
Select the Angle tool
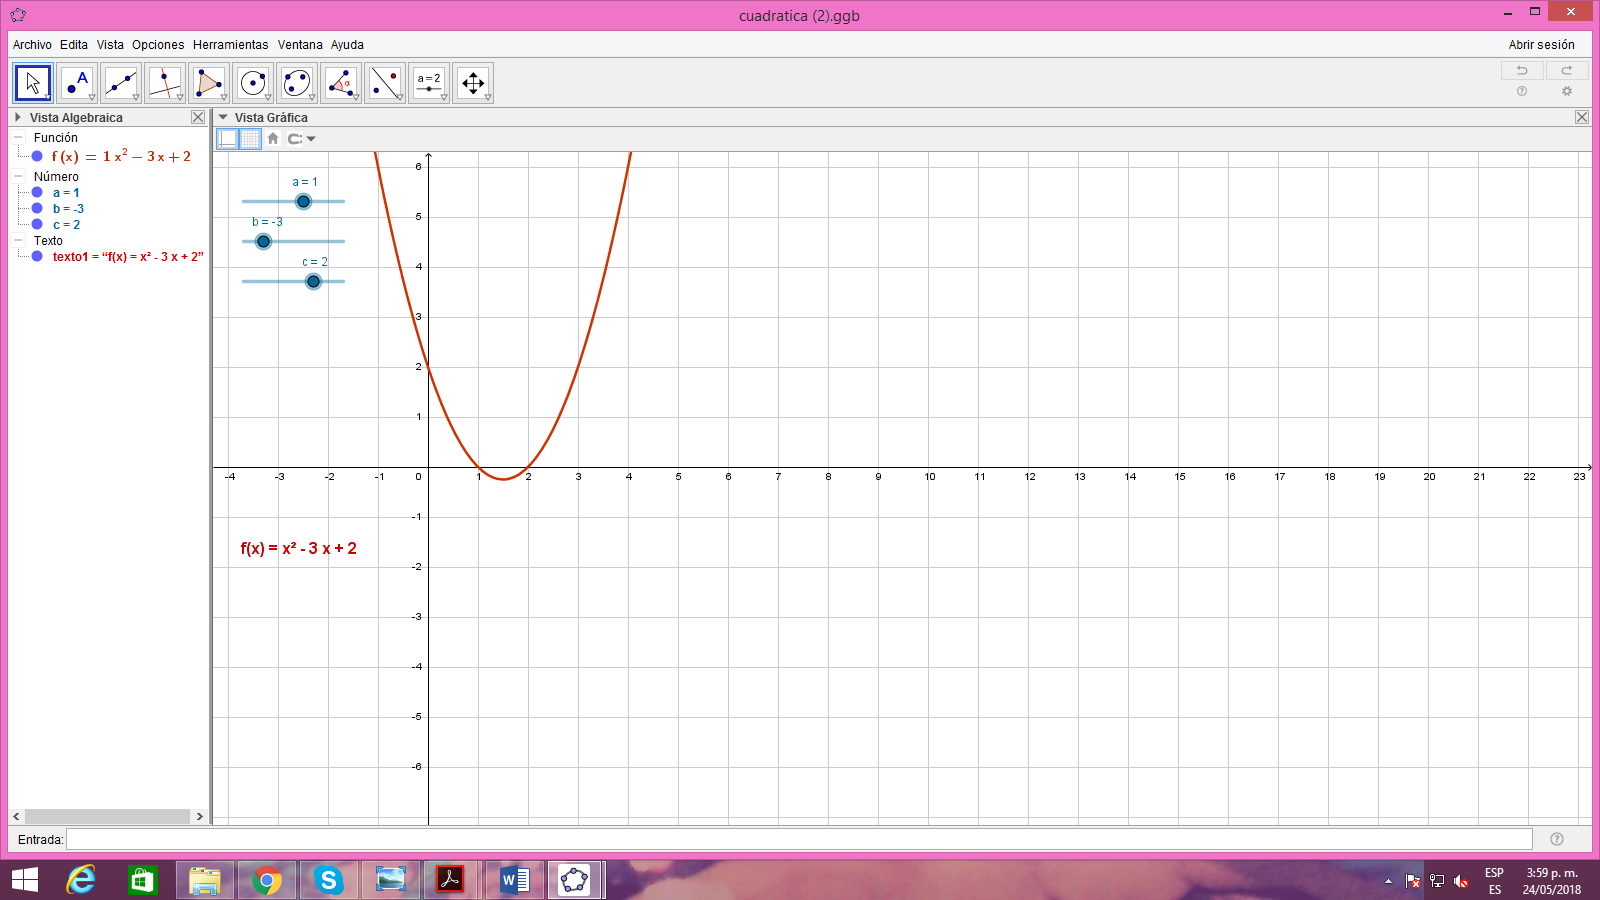tap(341, 82)
